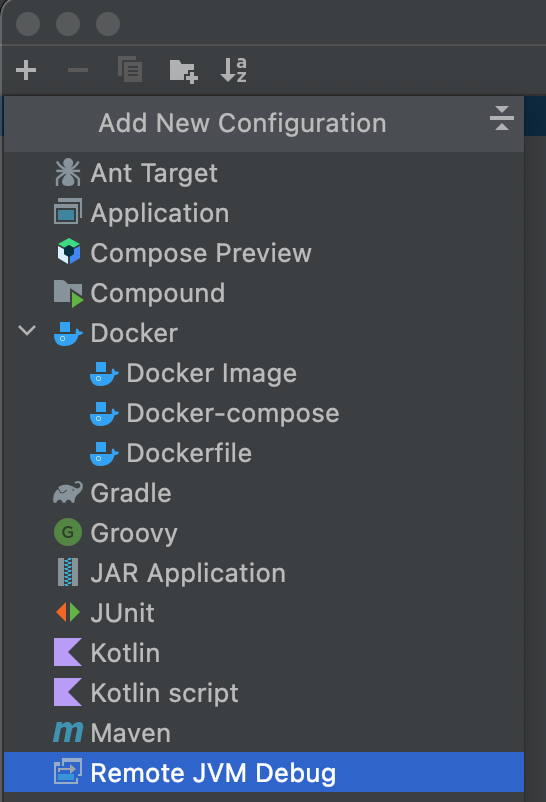This screenshot has height=802, width=546.
Task: Click the minimize window button
Action: 68,24
